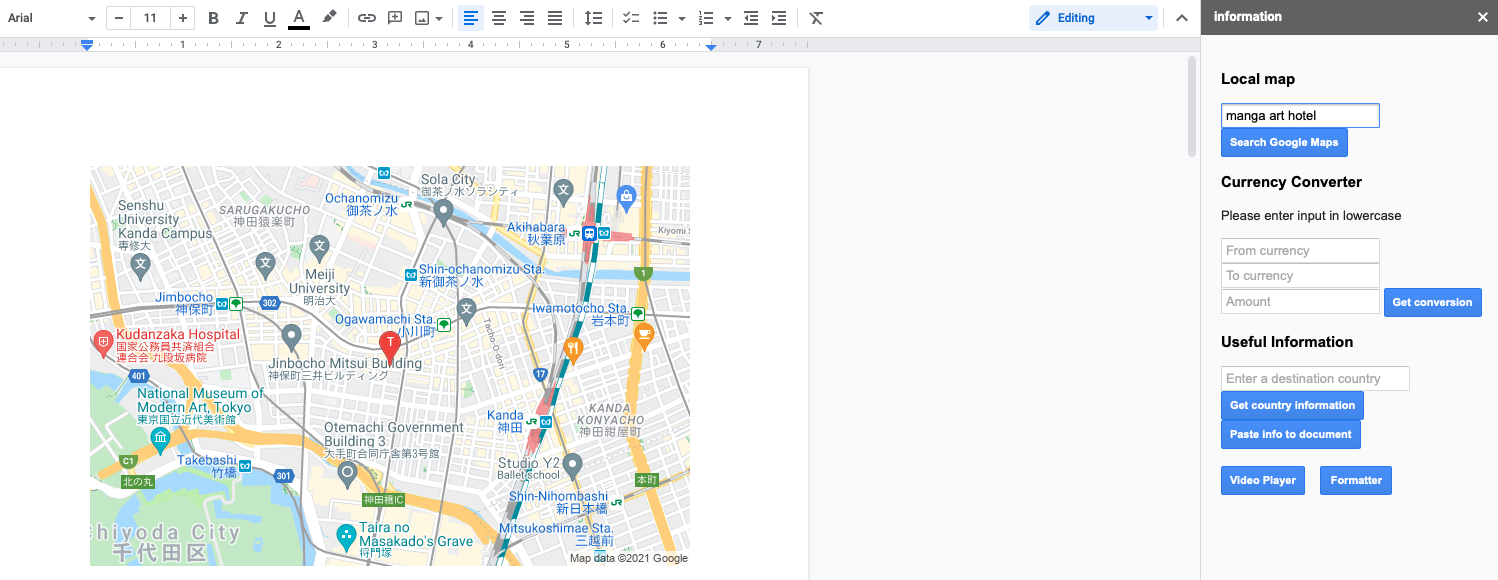1498x580 pixels.
Task: Click the Amount field
Action: pyautogui.click(x=1300, y=302)
